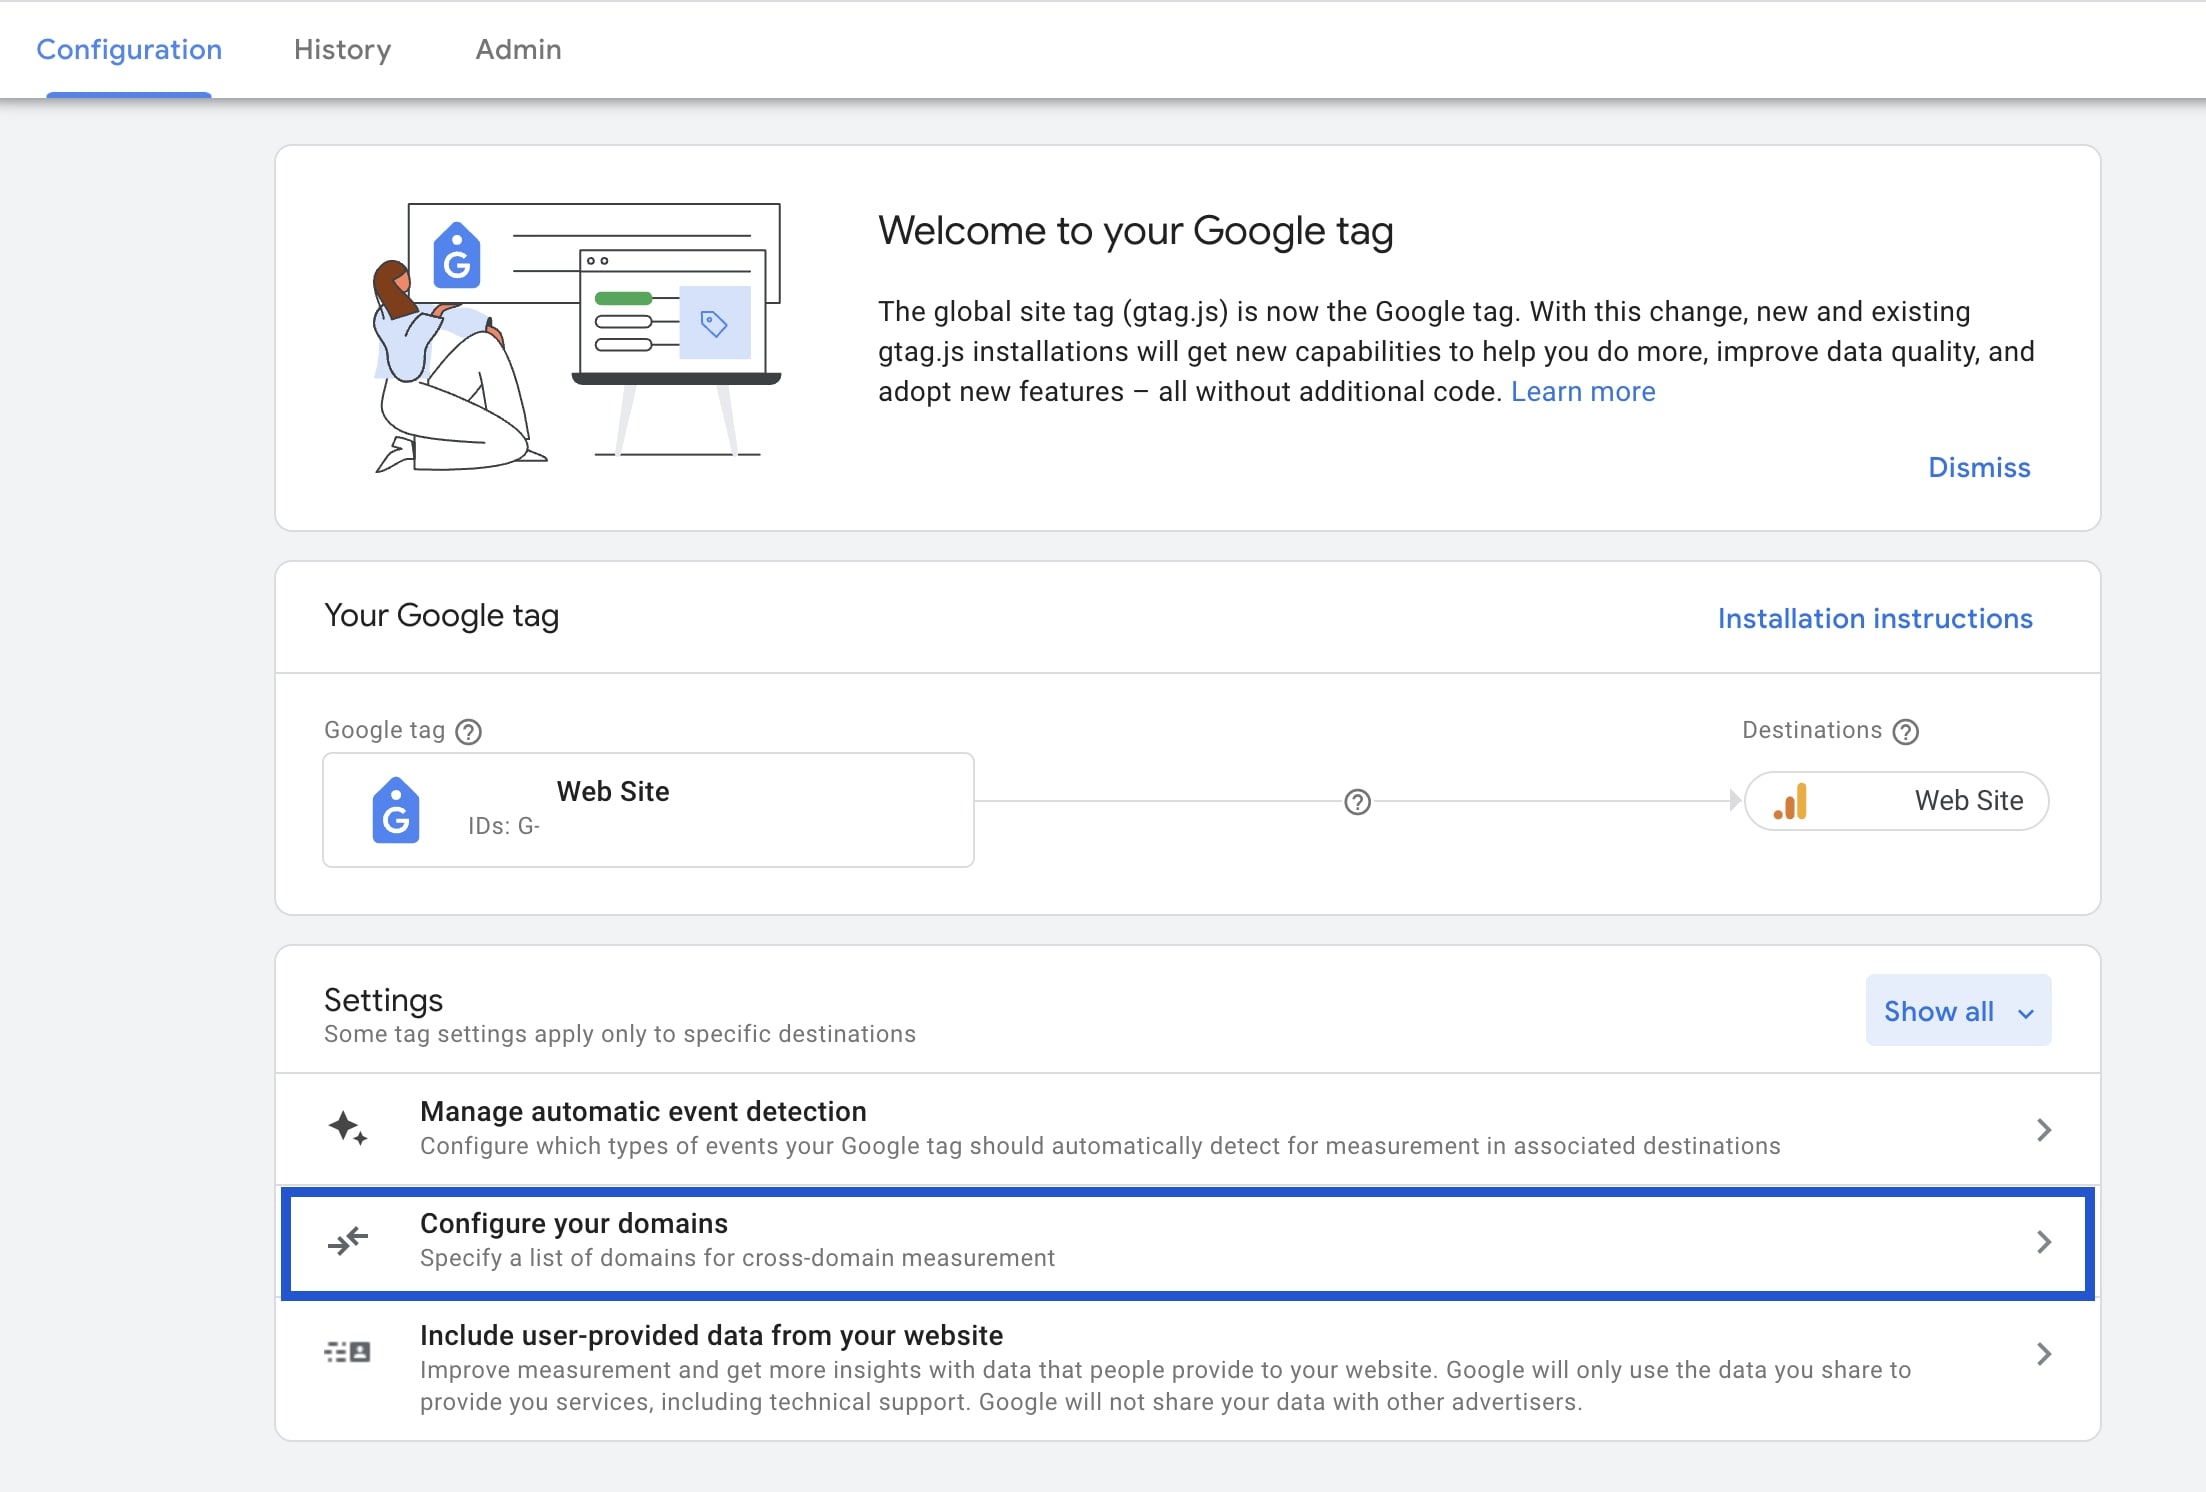Click the user data card icon
2206x1492 pixels.
tap(348, 1352)
